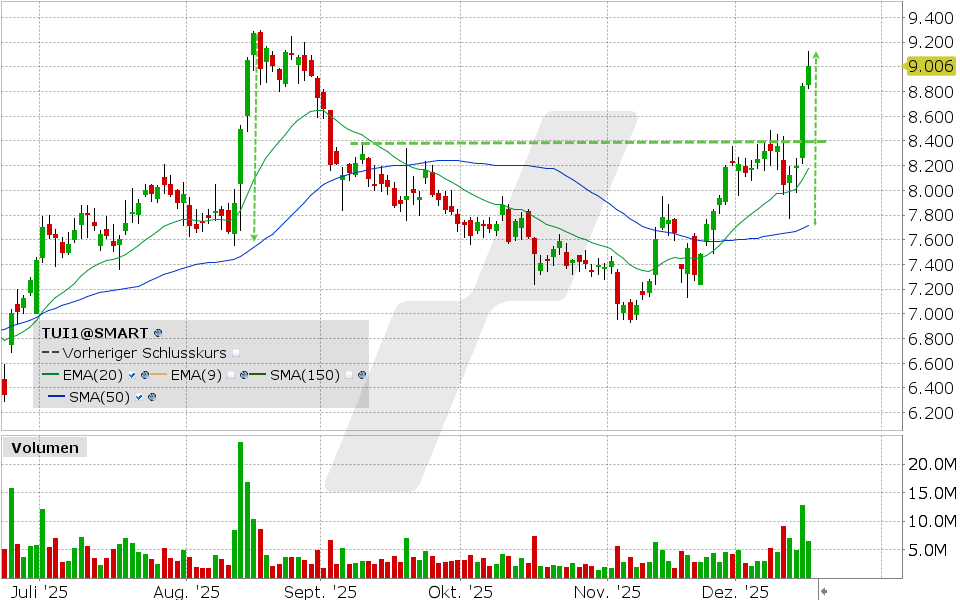Disable the SMA(50) visibility checkbox
This screenshot has width=960, height=600.
pyautogui.click(x=138, y=398)
